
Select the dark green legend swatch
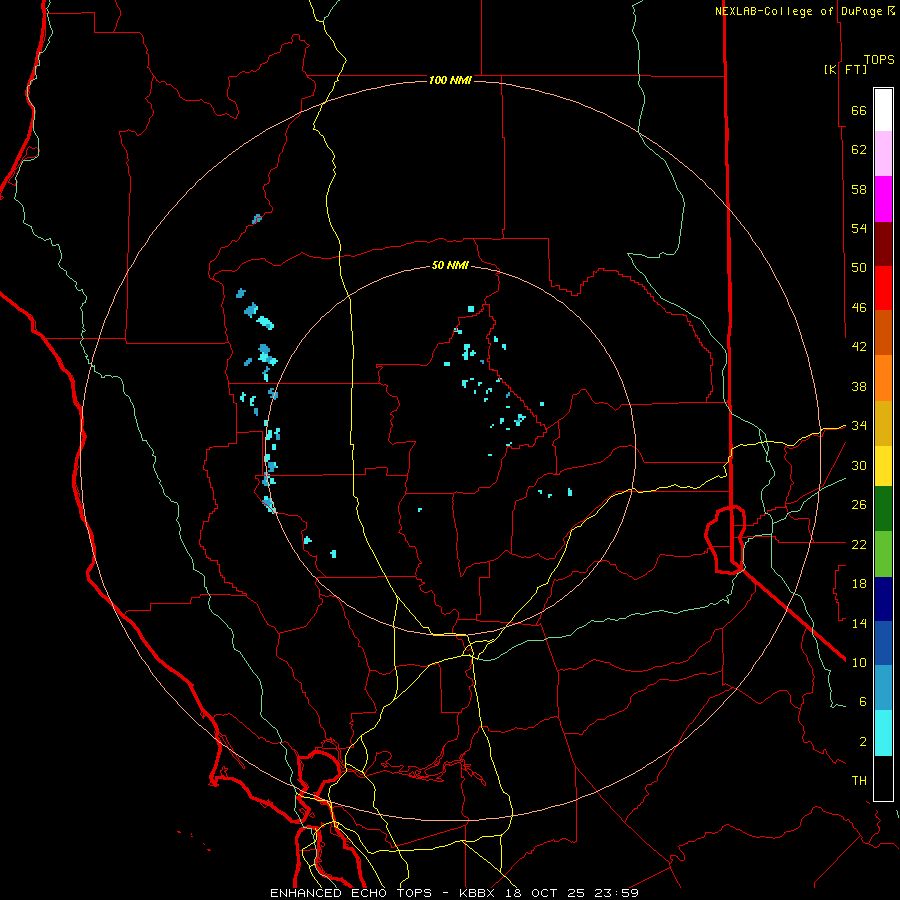click(x=883, y=509)
